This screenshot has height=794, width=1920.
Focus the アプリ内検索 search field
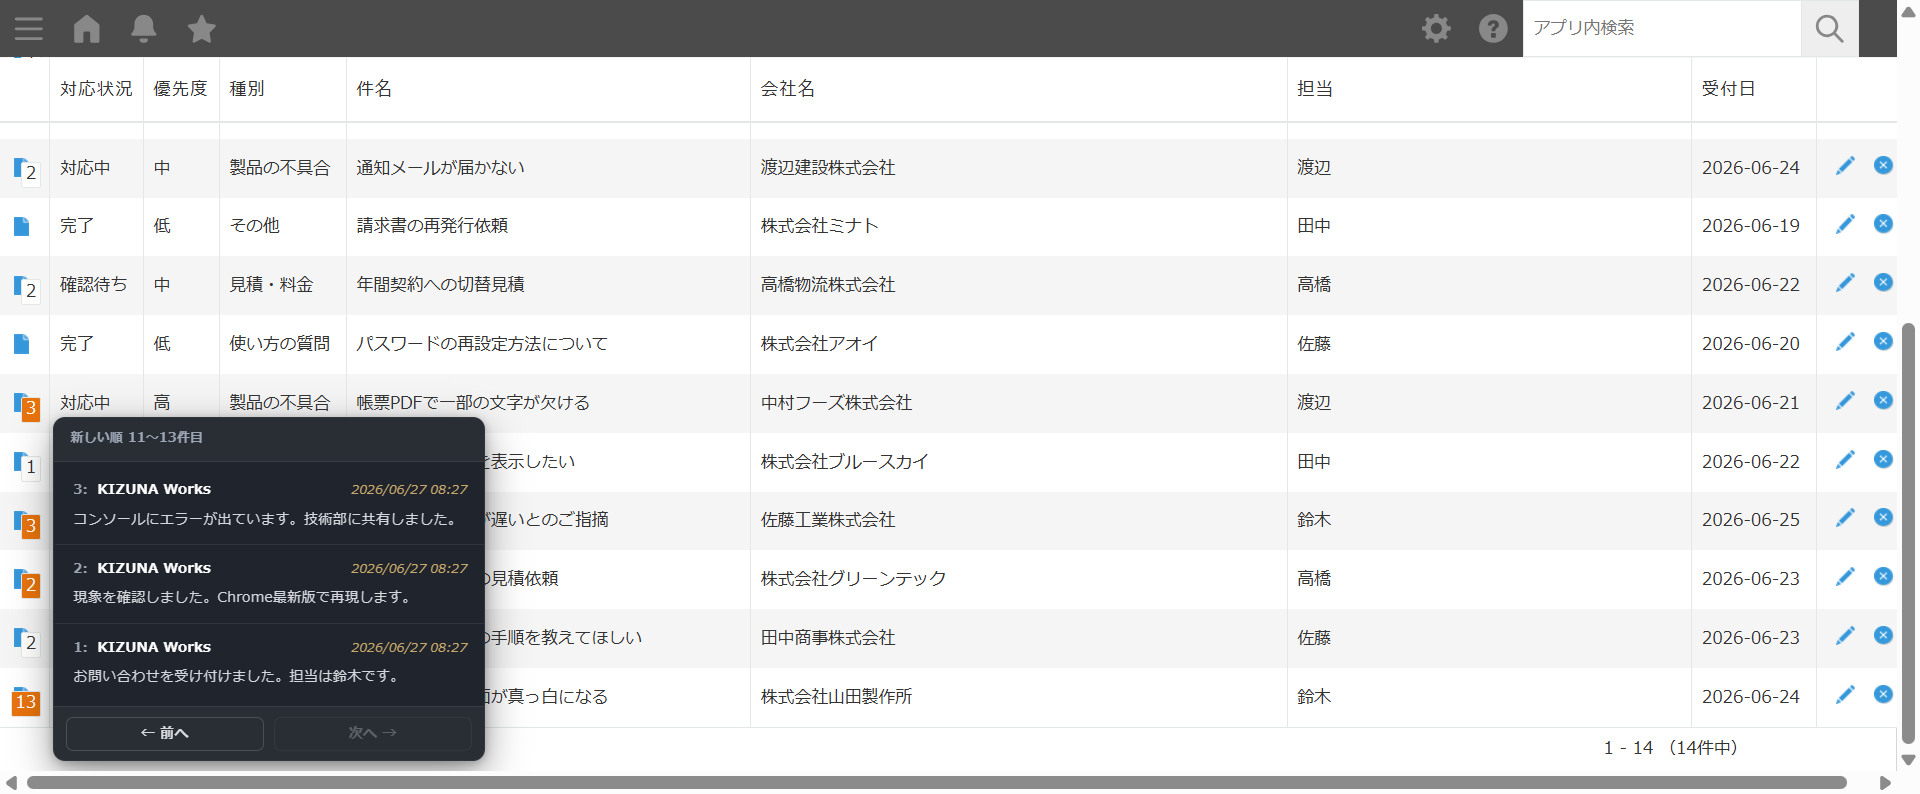(1661, 28)
